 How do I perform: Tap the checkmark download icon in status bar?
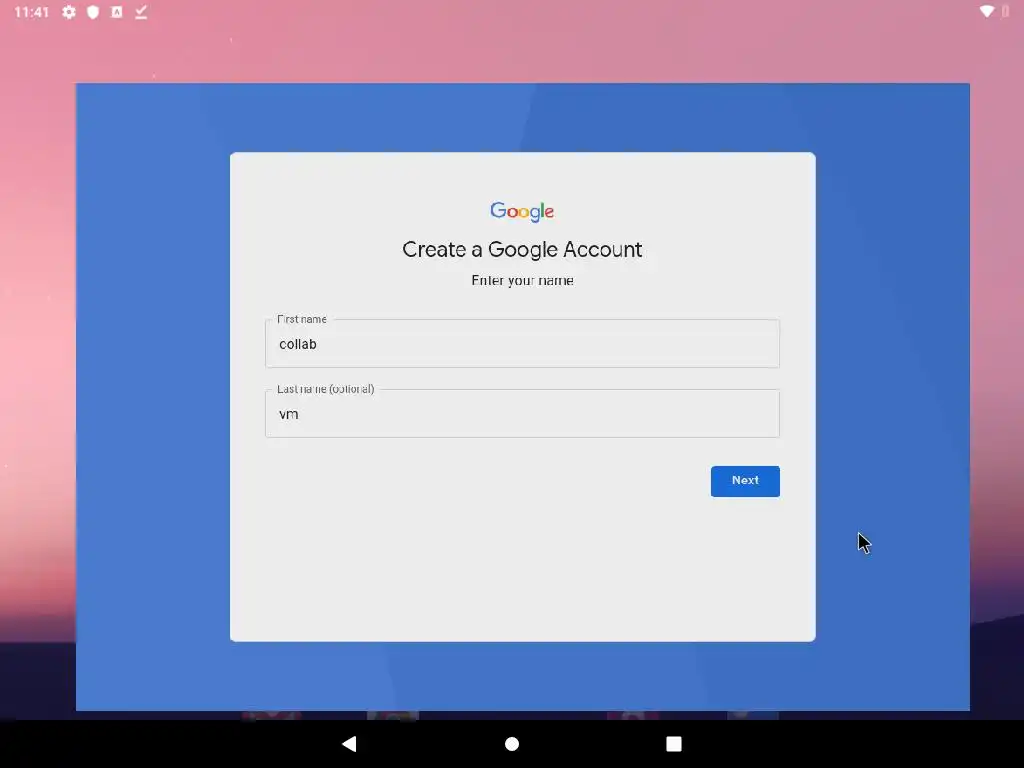(141, 12)
